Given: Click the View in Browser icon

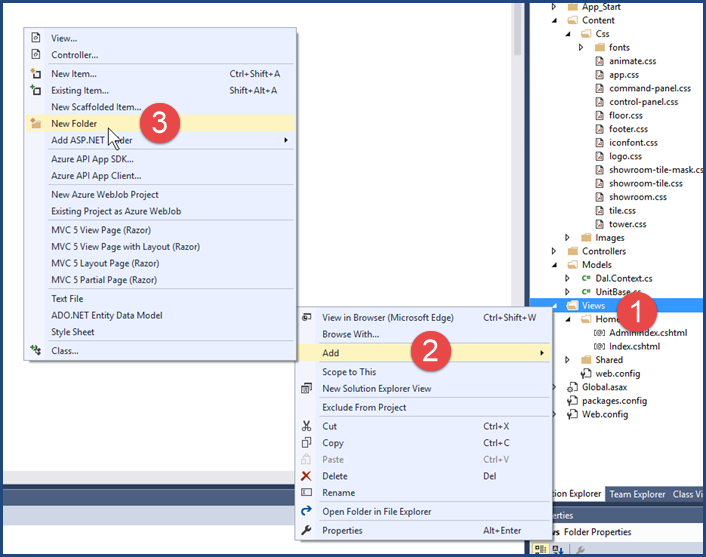Looking at the screenshot, I should (306, 318).
